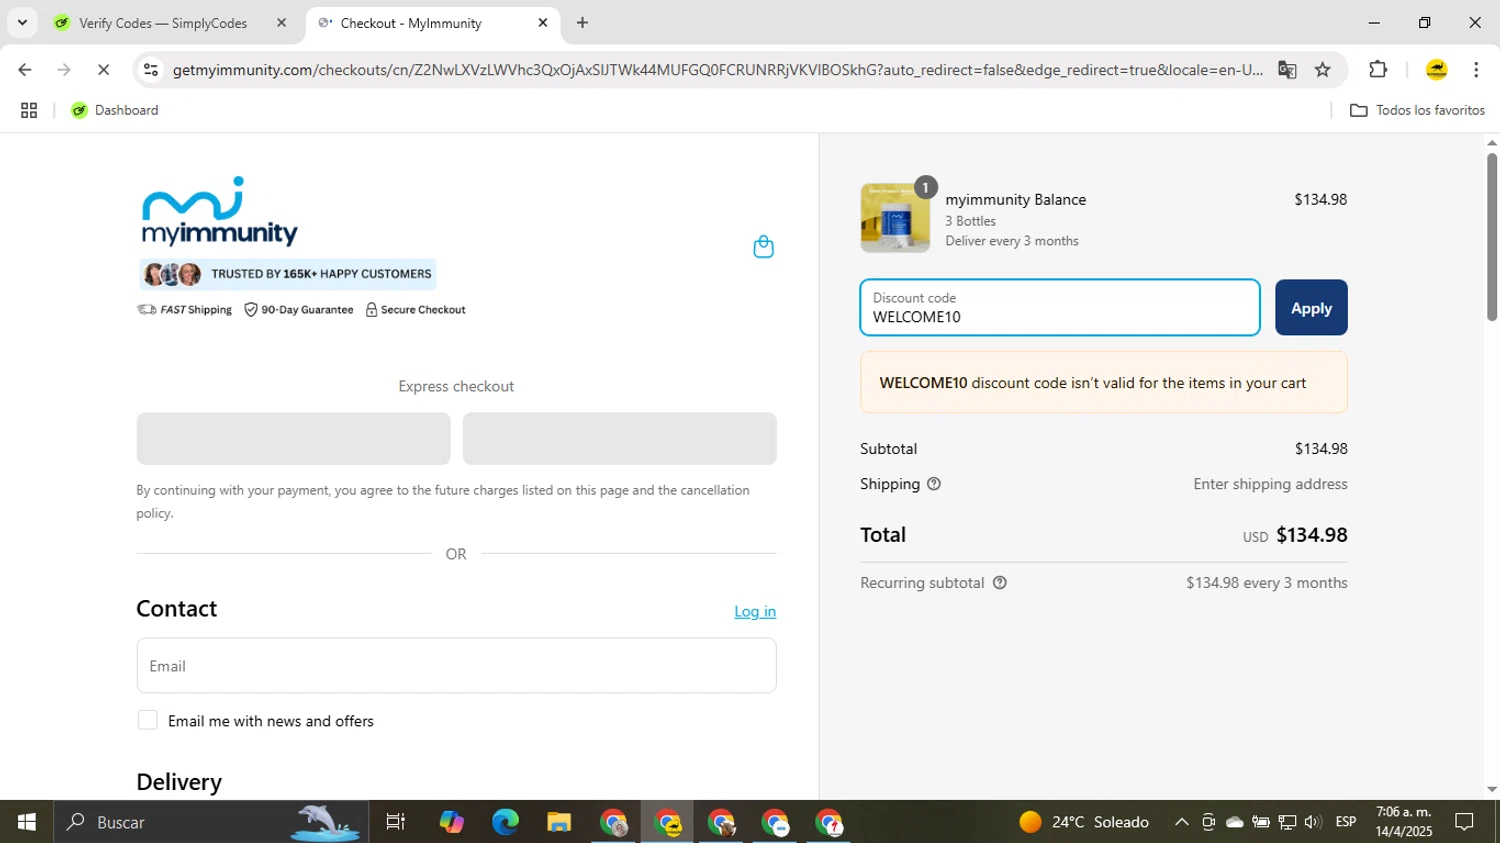Open the Todos los favoritos folder

coord(1417,111)
